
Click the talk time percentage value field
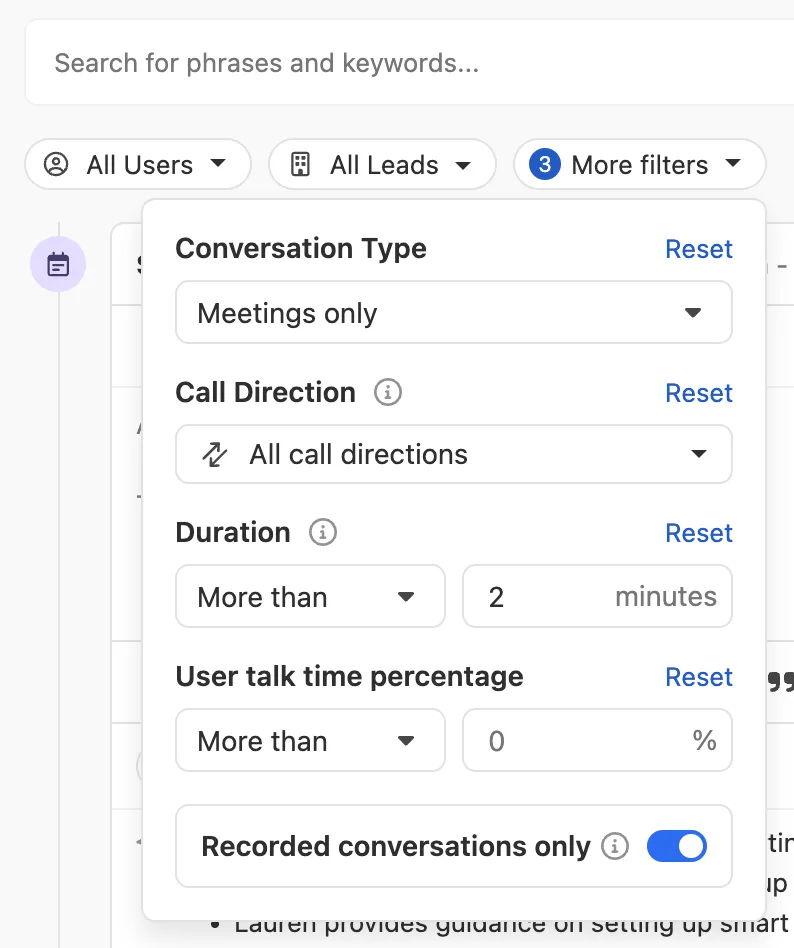[x=597, y=741]
